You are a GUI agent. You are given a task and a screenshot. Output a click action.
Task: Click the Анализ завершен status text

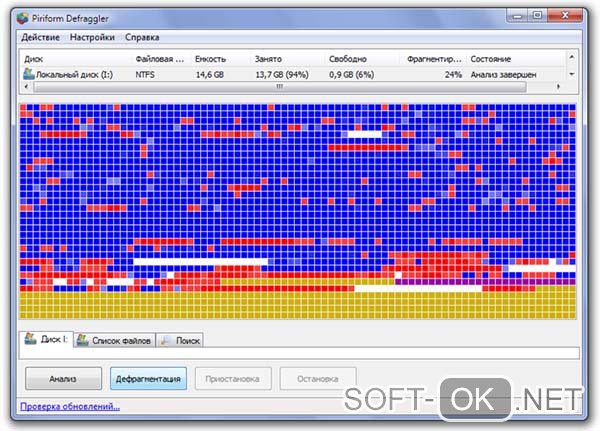503,74
